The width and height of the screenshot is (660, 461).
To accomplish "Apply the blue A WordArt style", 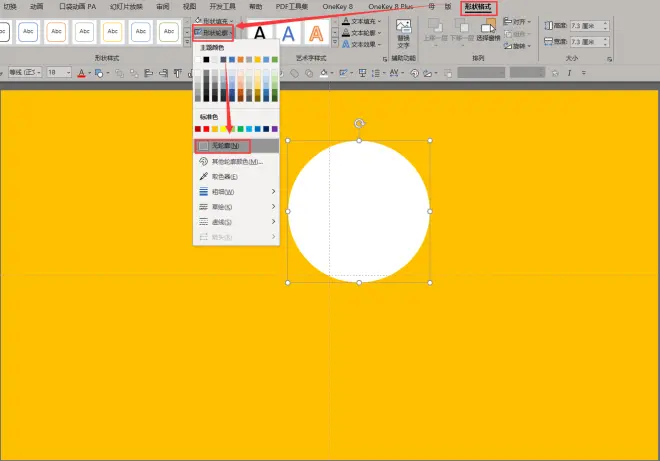I will 288,33.
